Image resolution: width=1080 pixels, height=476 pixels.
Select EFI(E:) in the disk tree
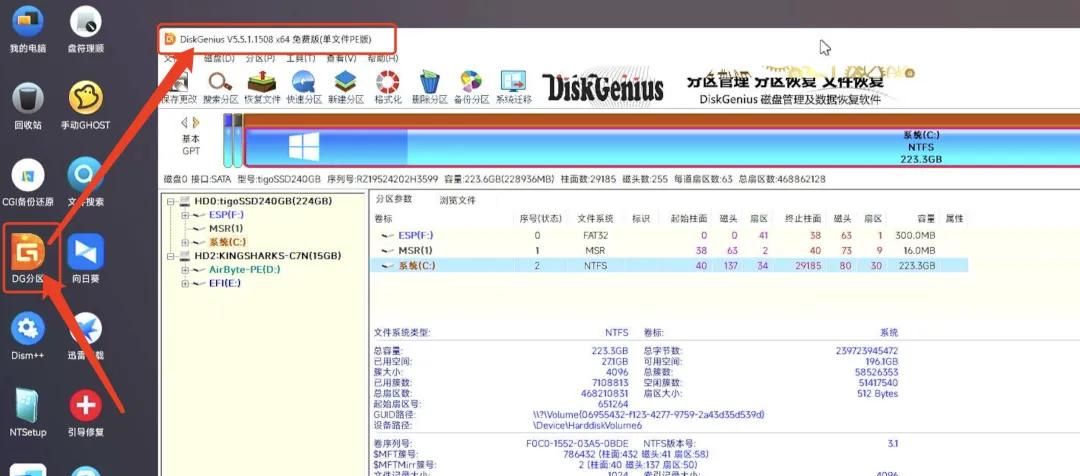[225, 283]
